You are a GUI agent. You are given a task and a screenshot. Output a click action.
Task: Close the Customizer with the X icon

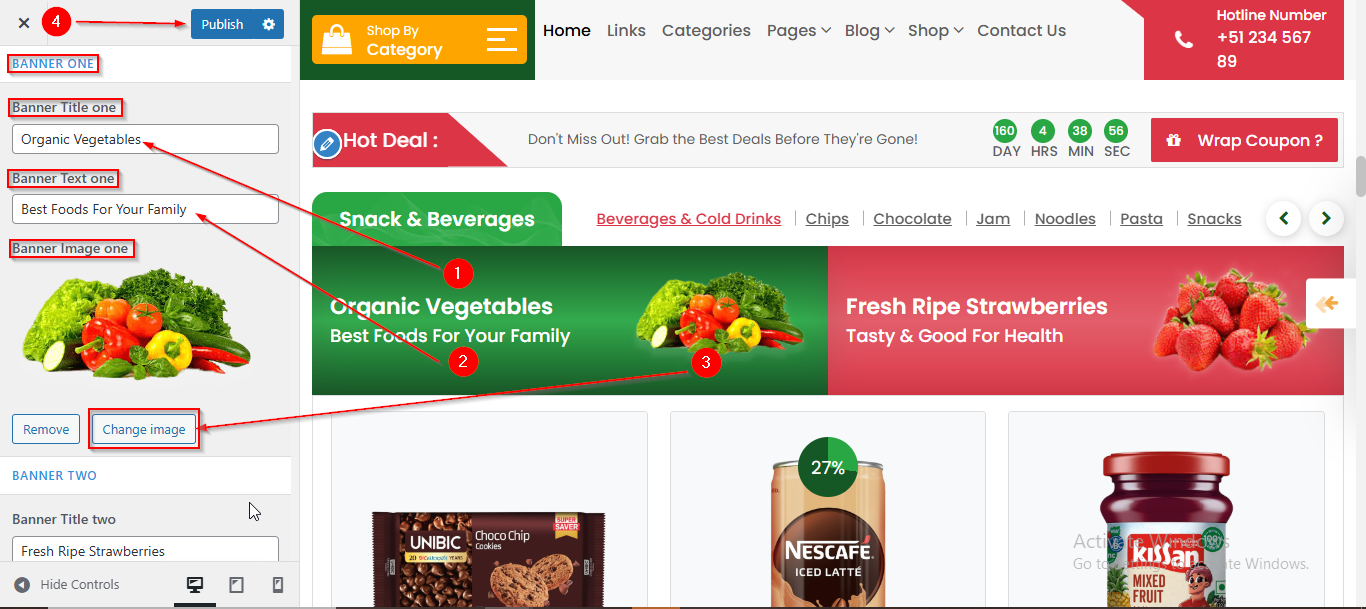[x=24, y=23]
